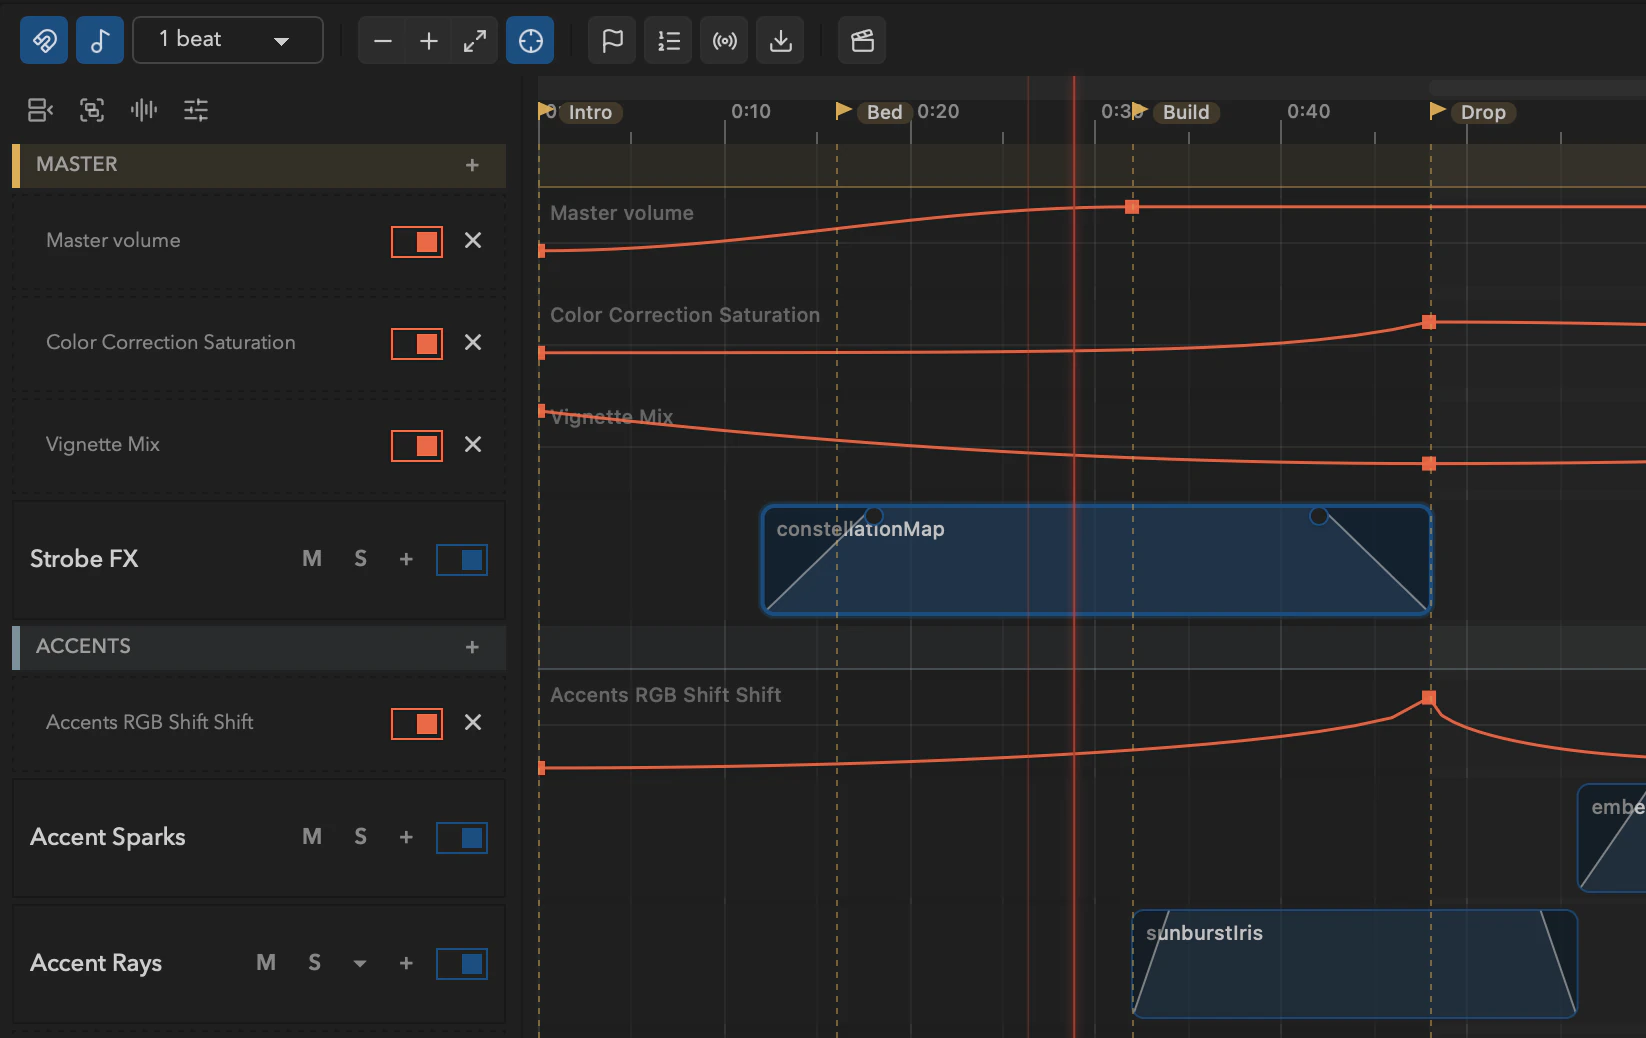
Task: Click the waveform icon in panel header
Action: pyautogui.click(x=144, y=110)
